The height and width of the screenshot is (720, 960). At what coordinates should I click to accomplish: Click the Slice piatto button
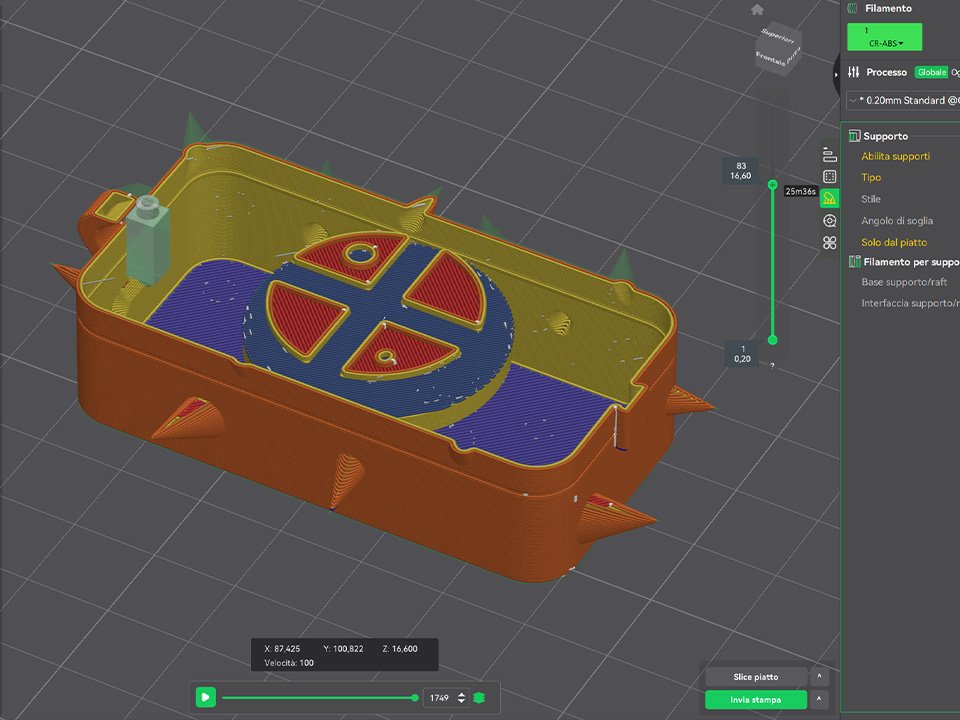[x=755, y=677]
